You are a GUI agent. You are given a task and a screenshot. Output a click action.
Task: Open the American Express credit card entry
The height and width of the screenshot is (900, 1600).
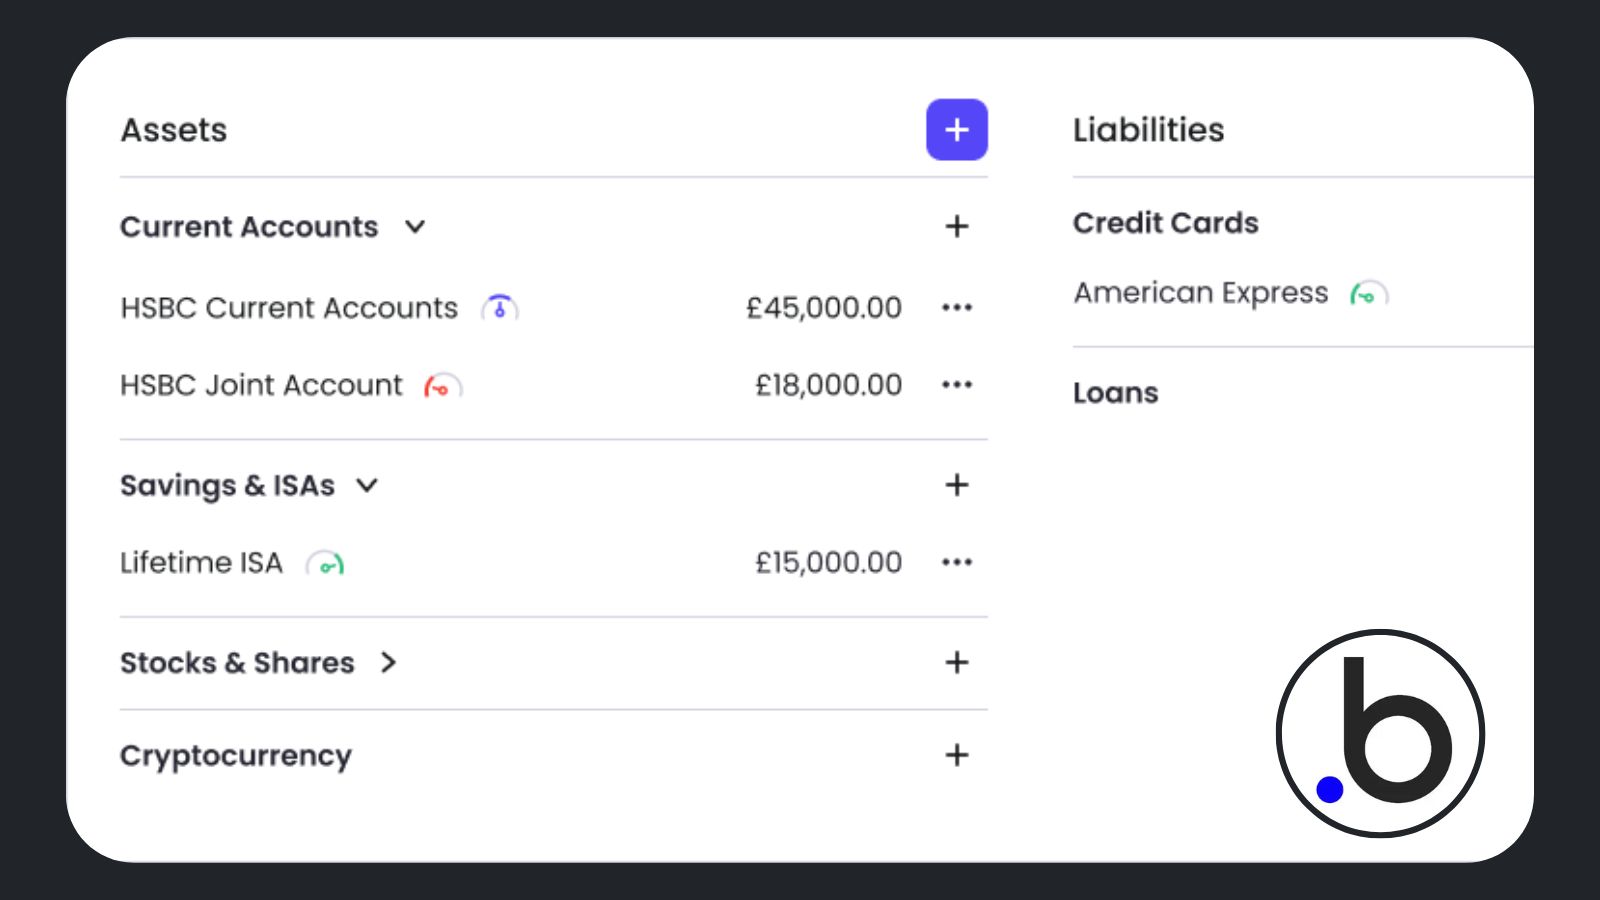pos(1200,292)
